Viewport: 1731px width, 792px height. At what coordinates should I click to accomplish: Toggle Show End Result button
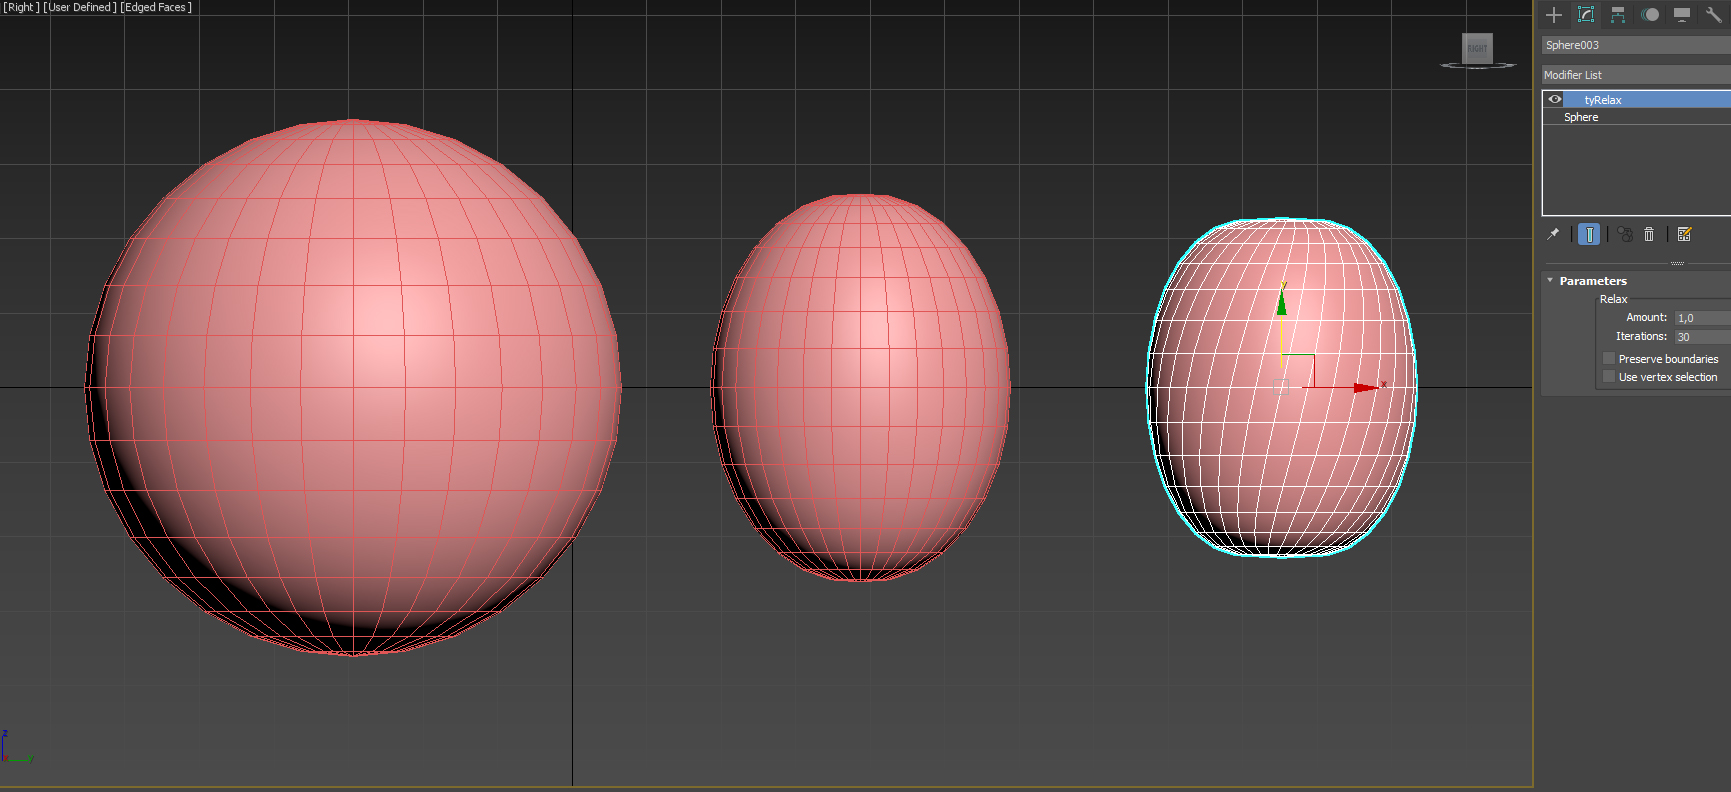coord(1589,234)
